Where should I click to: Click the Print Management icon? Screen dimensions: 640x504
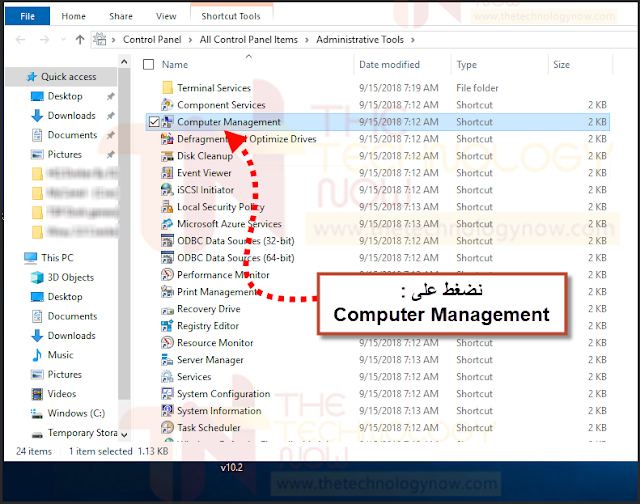coord(167,292)
